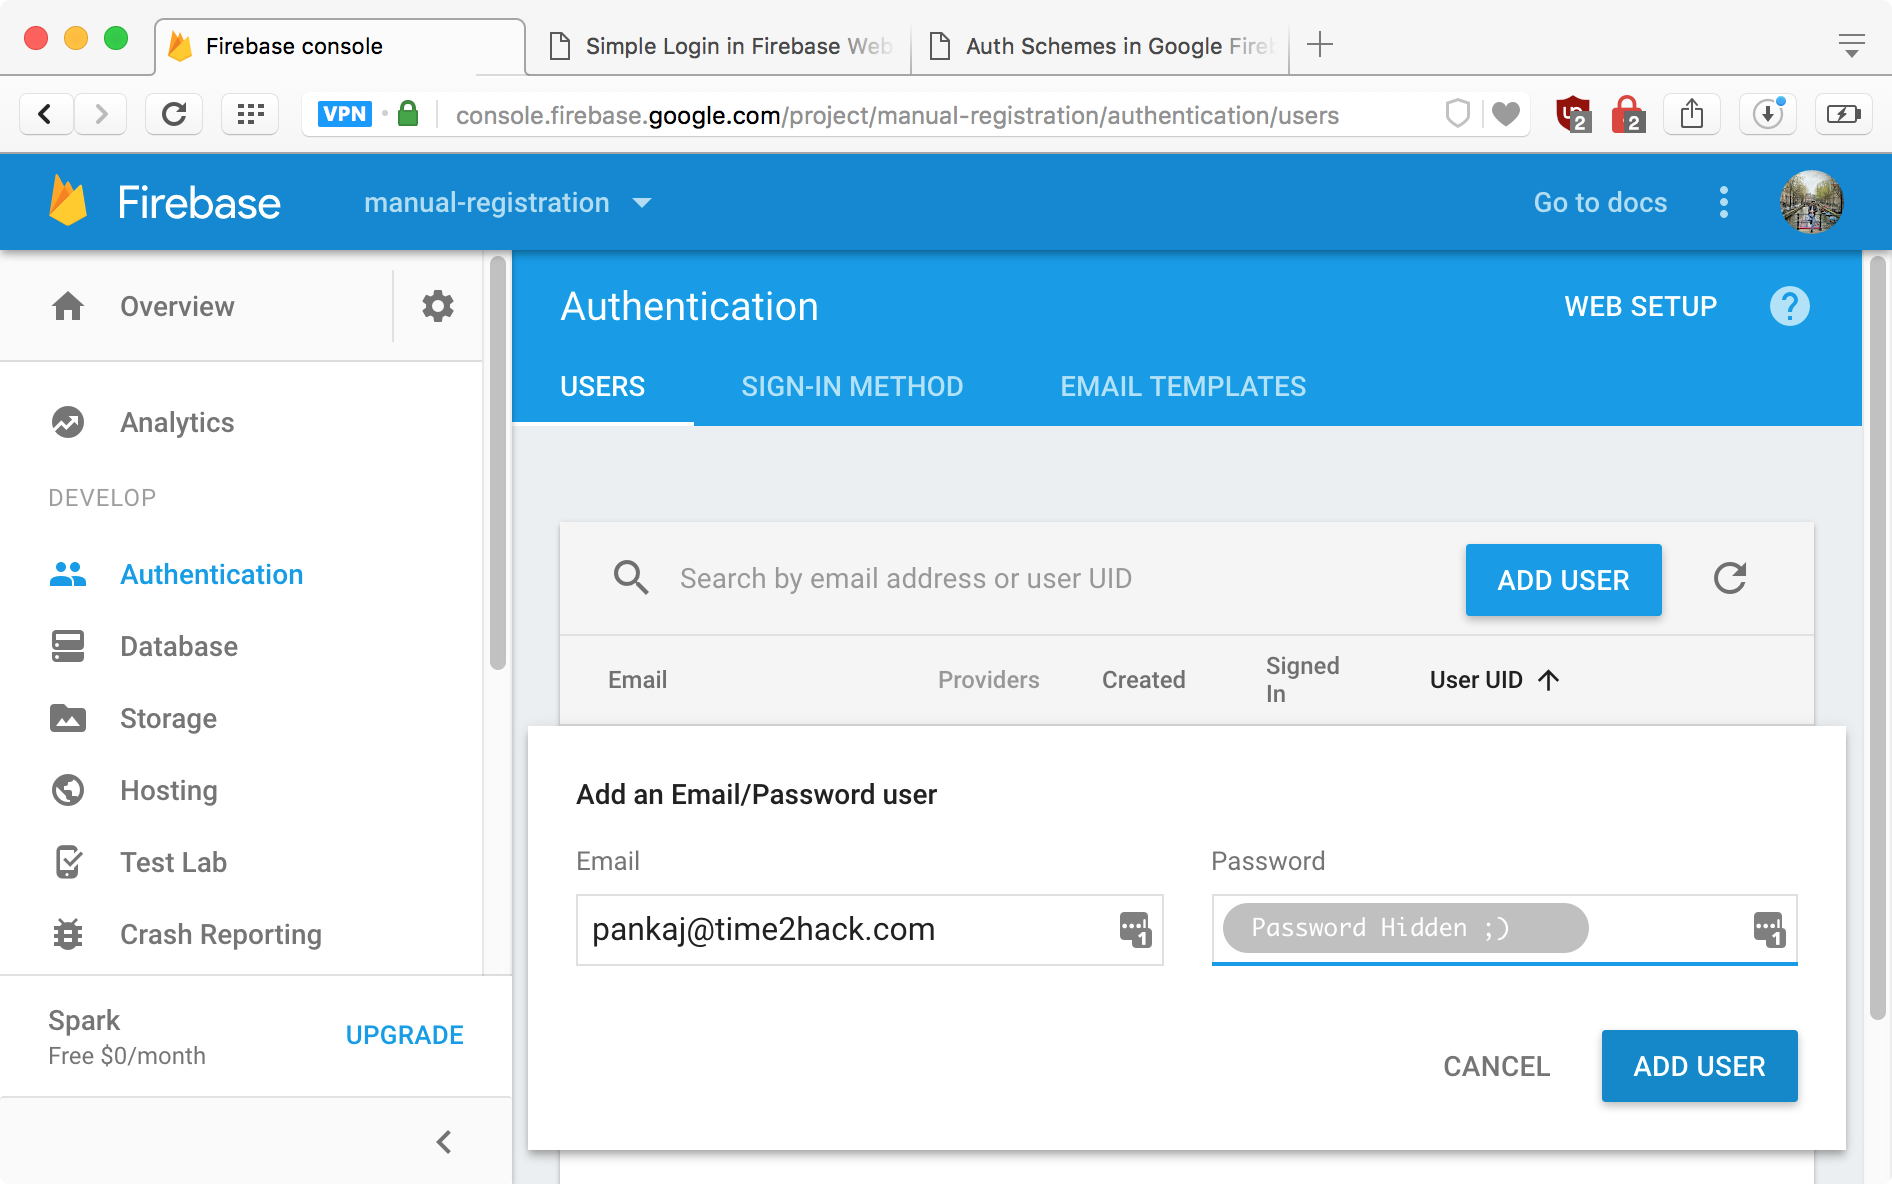This screenshot has width=1892, height=1184.
Task: Sort by User UID arrow
Action: [1549, 680]
